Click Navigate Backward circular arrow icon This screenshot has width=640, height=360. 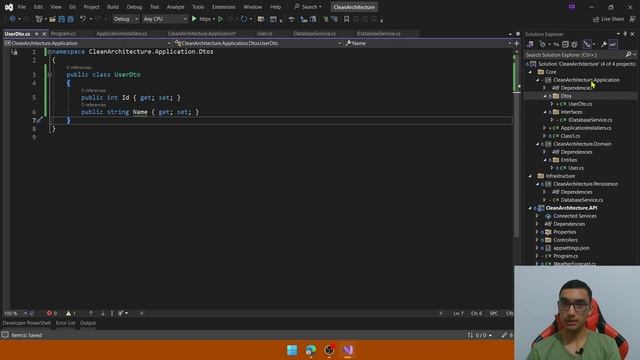(12, 19)
